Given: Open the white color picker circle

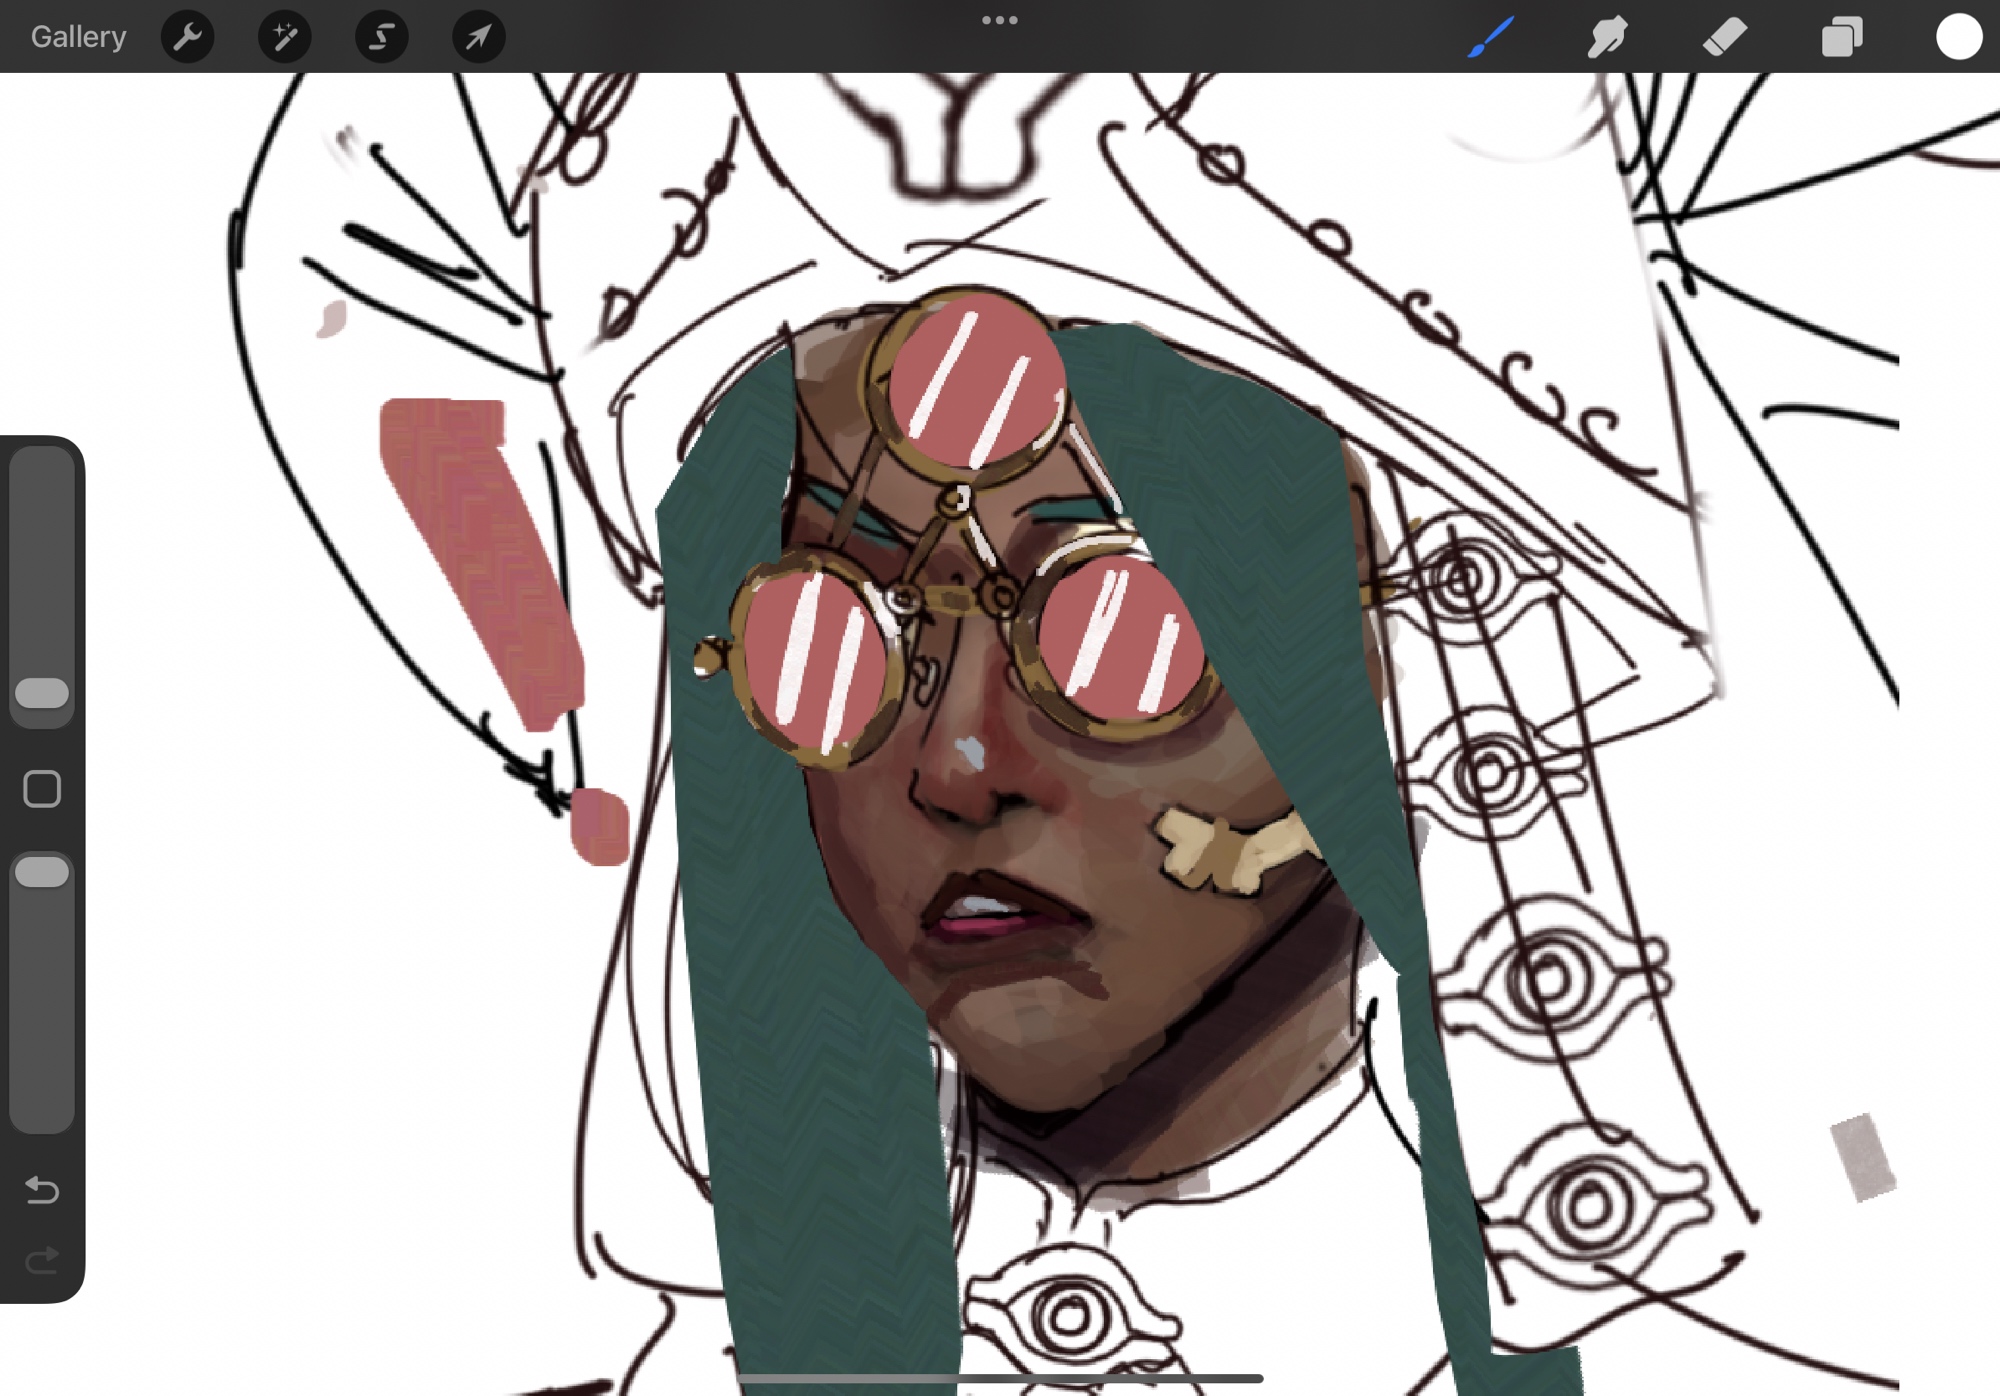Looking at the screenshot, I should [x=1958, y=37].
